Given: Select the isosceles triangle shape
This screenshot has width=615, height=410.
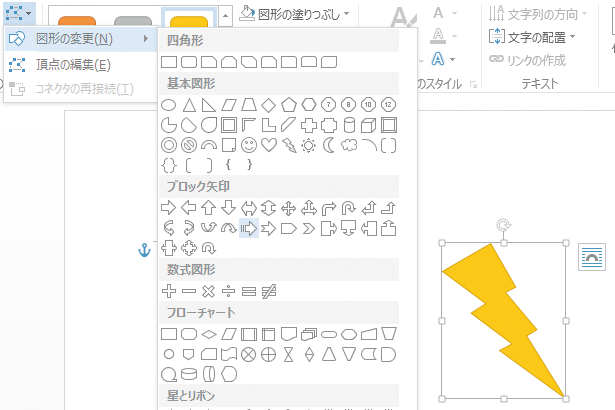Looking at the screenshot, I should click(x=189, y=105).
